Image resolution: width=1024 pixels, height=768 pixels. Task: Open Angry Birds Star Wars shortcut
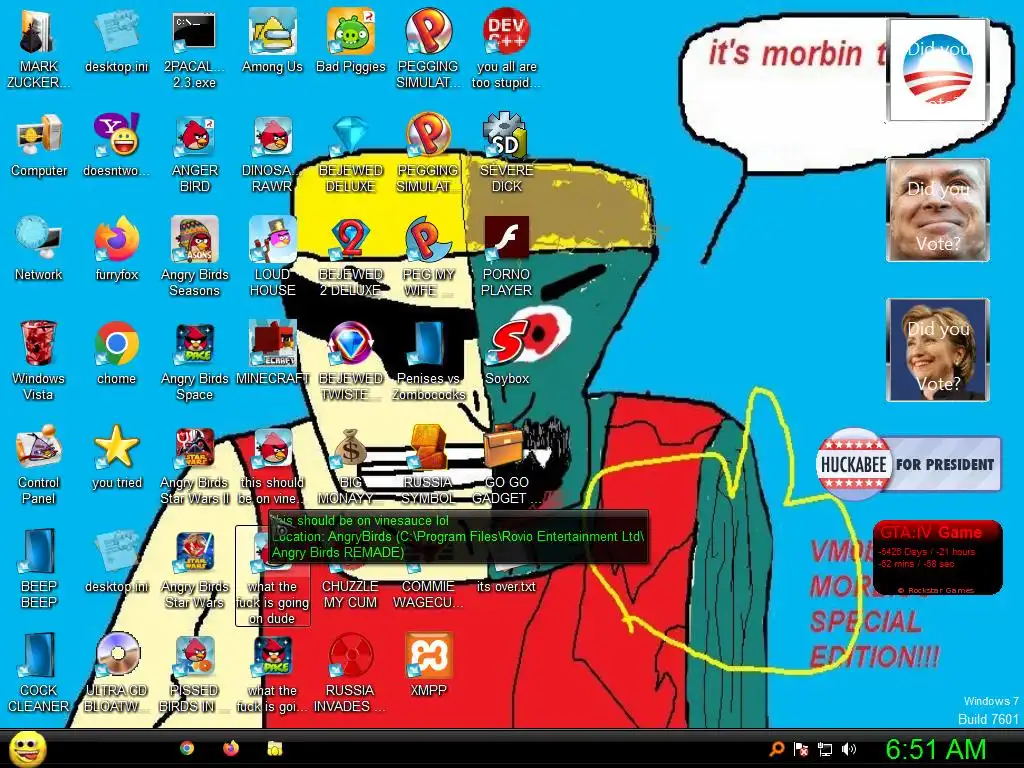[x=195, y=569]
